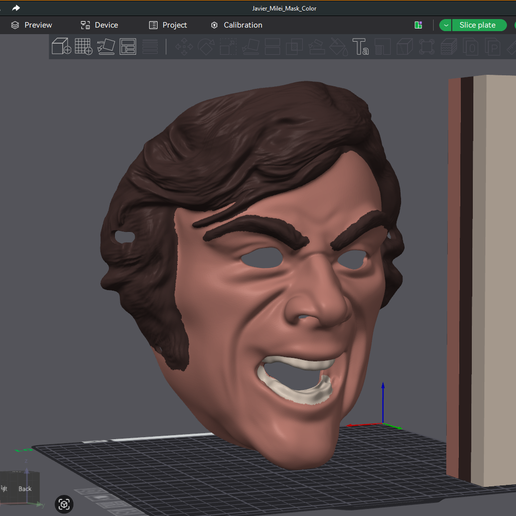
Task: Open the Support painting tool
Action: click(316, 46)
